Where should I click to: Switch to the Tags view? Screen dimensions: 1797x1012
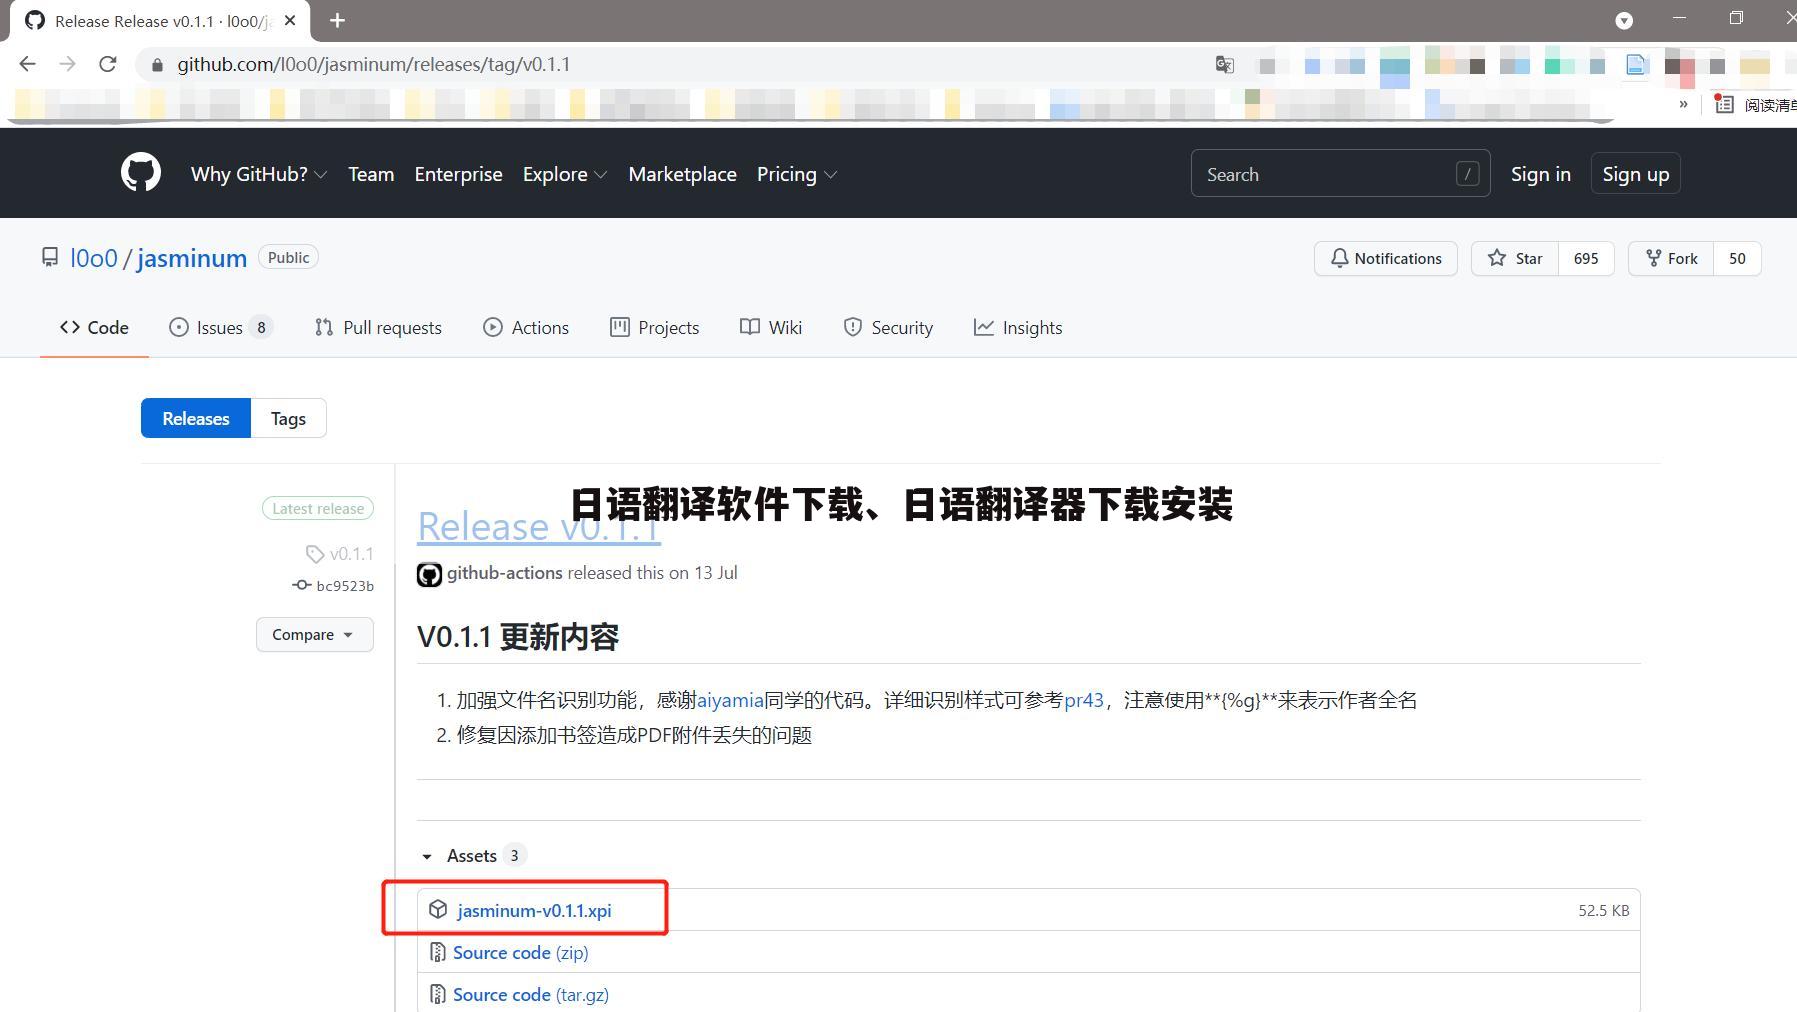point(288,418)
